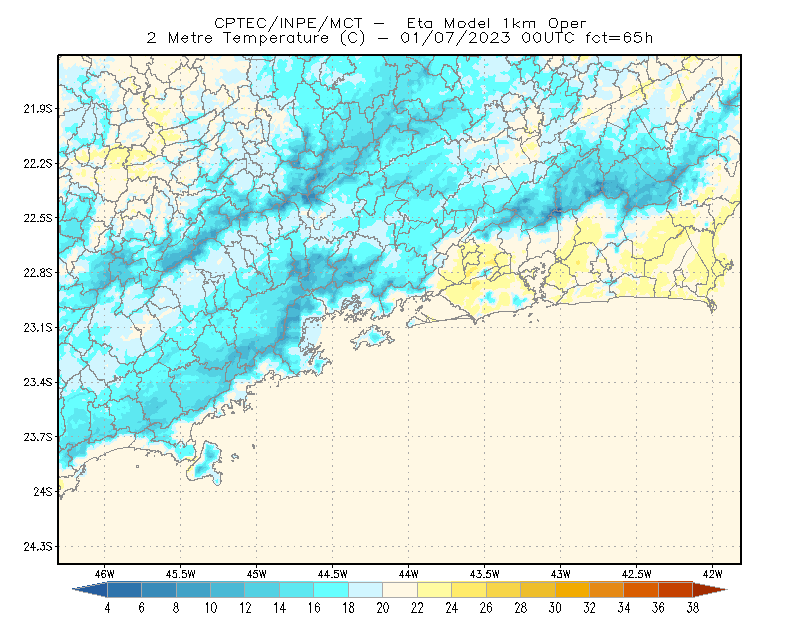
Task: Pick the 14–16 legend color segment
Action: click(x=296, y=590)
